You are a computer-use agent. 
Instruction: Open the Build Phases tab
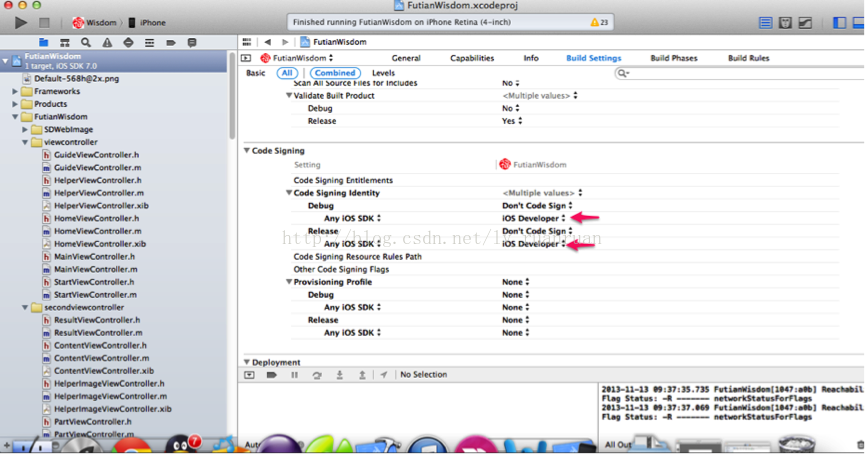[x=674, y=58]
